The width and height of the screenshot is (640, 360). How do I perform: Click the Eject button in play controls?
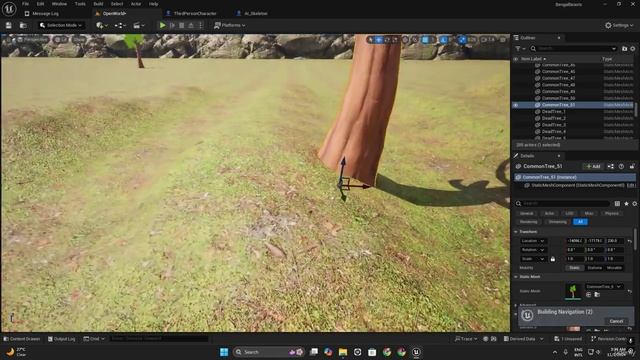click(x=191, y=25)
